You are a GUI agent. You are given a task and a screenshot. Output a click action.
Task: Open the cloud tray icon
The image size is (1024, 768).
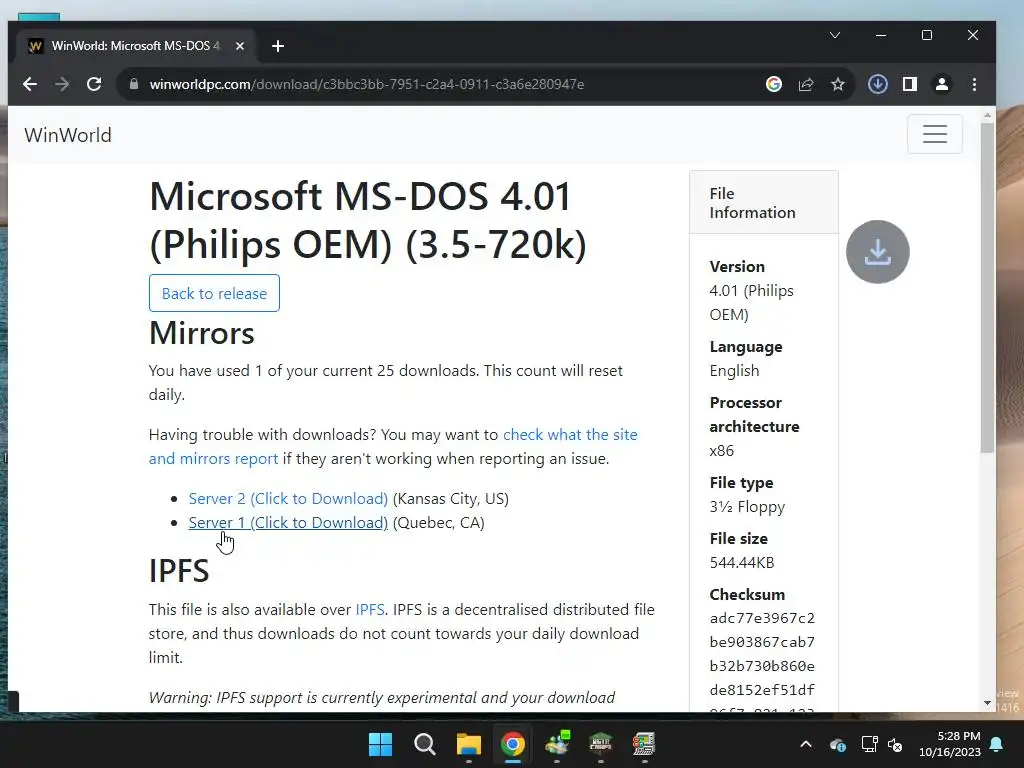click(838, 744)
